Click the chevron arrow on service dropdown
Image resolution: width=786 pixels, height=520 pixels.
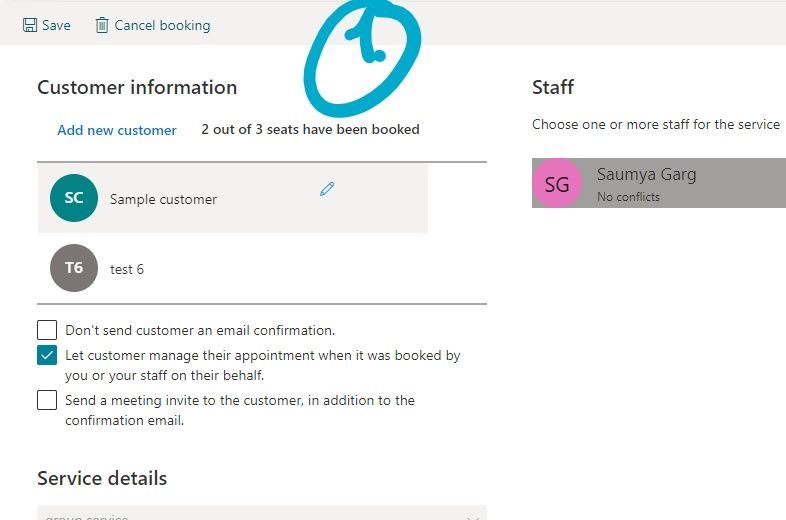473,517
